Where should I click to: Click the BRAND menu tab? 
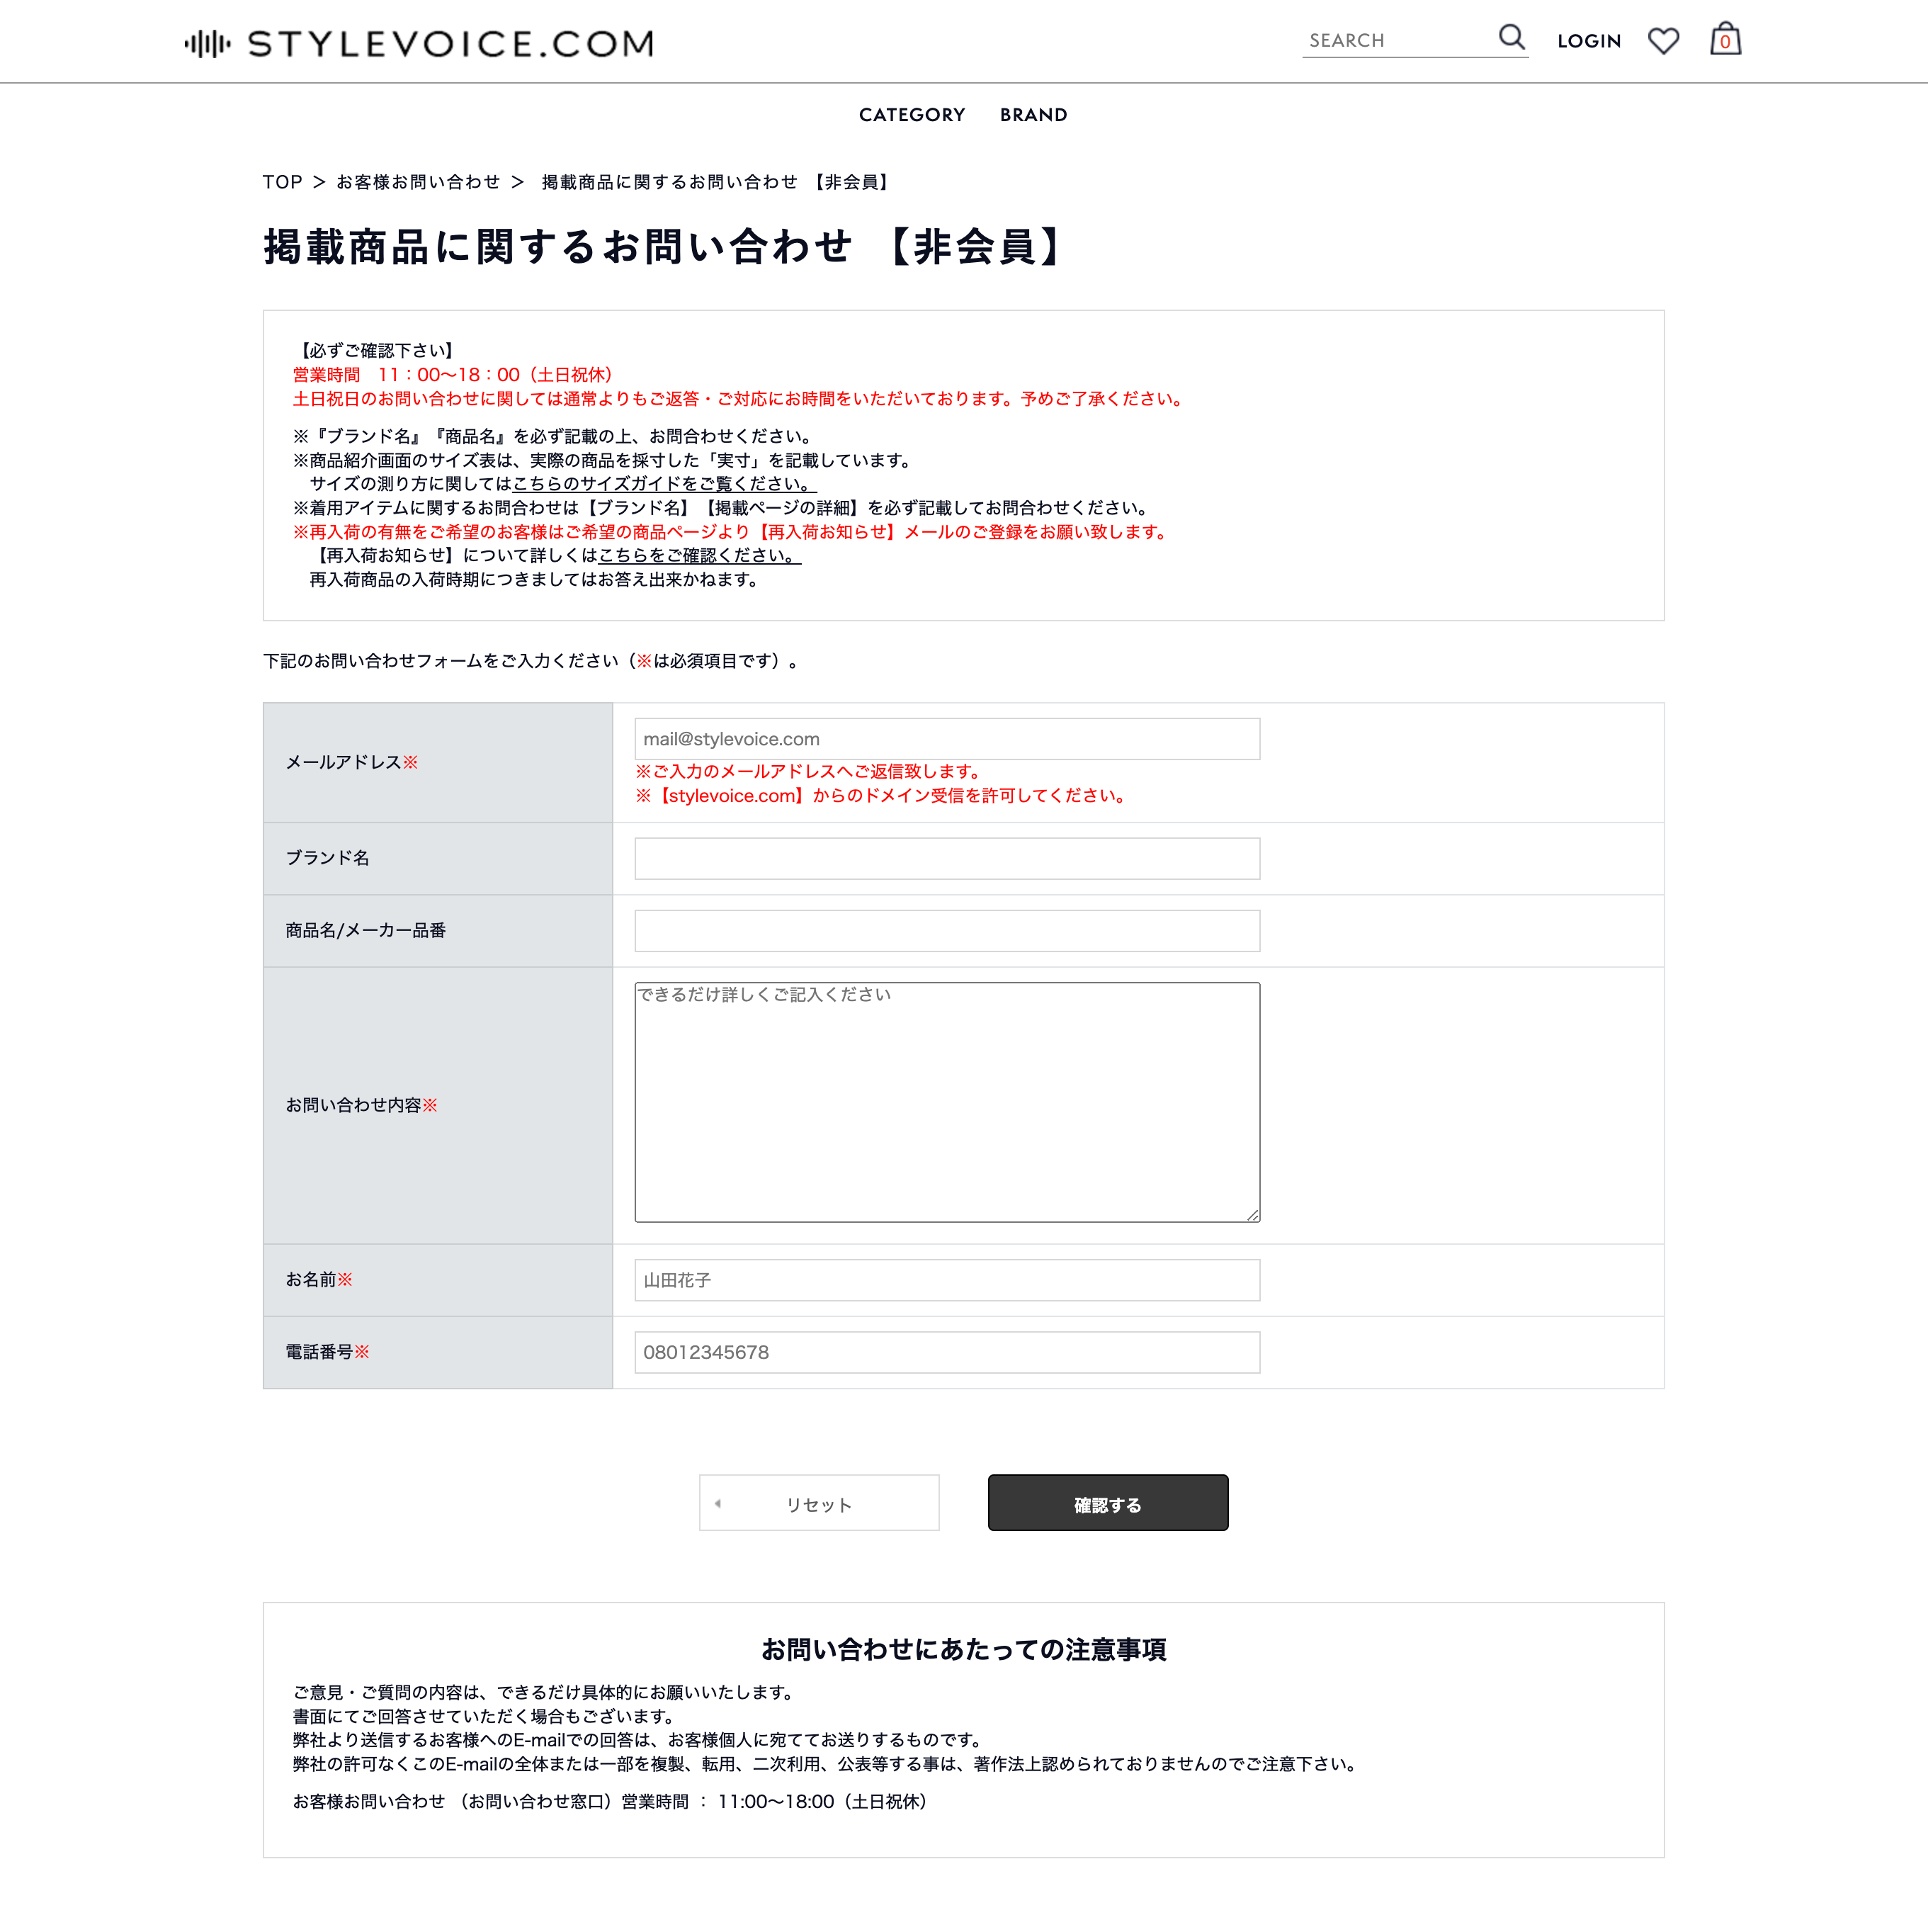[x=1033, y=113]
